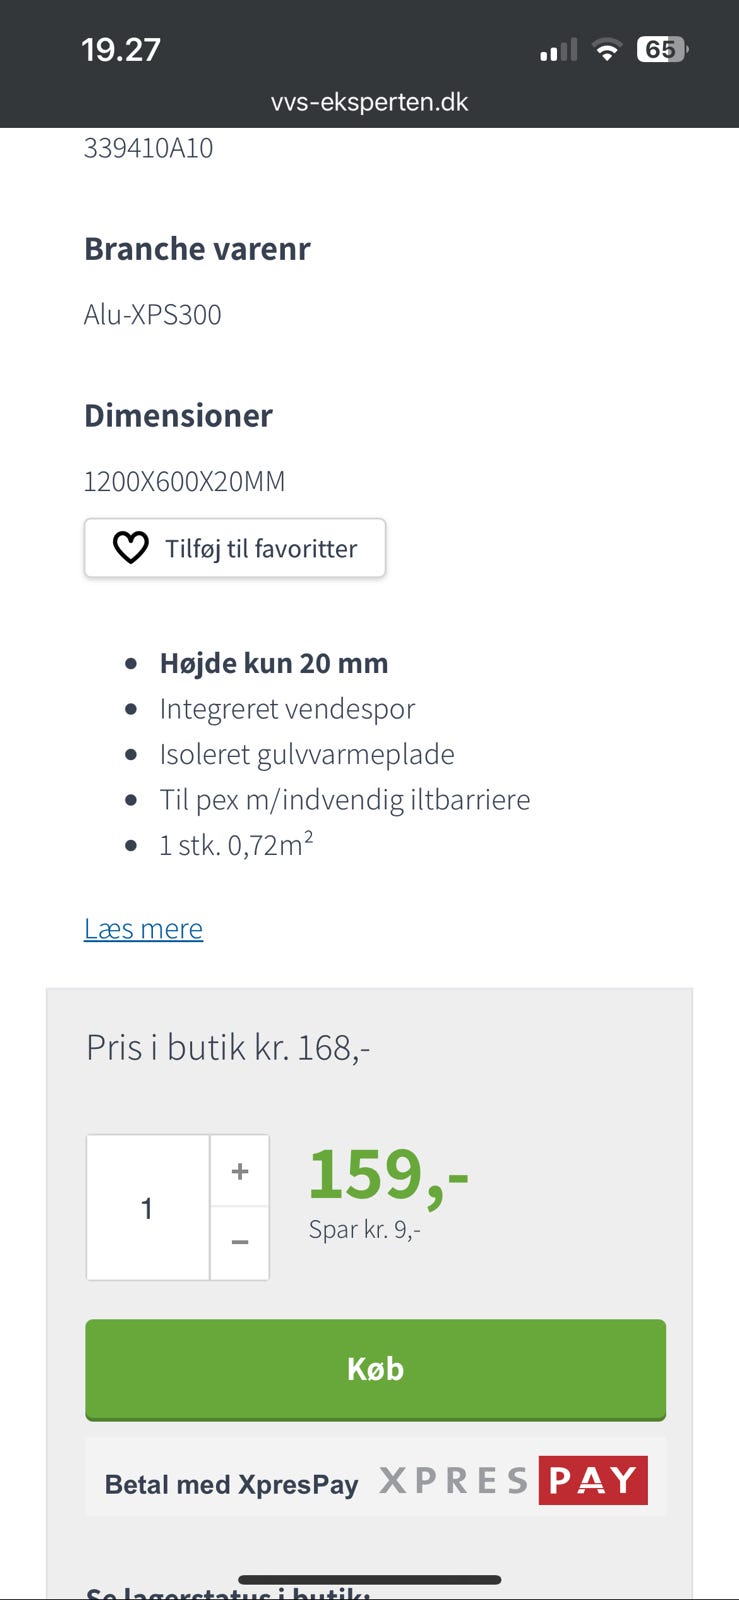Decrease quantity with the minus button
Viewport: 739px width, 1600px height.
pyautogui.click(x=240, y=1243)
